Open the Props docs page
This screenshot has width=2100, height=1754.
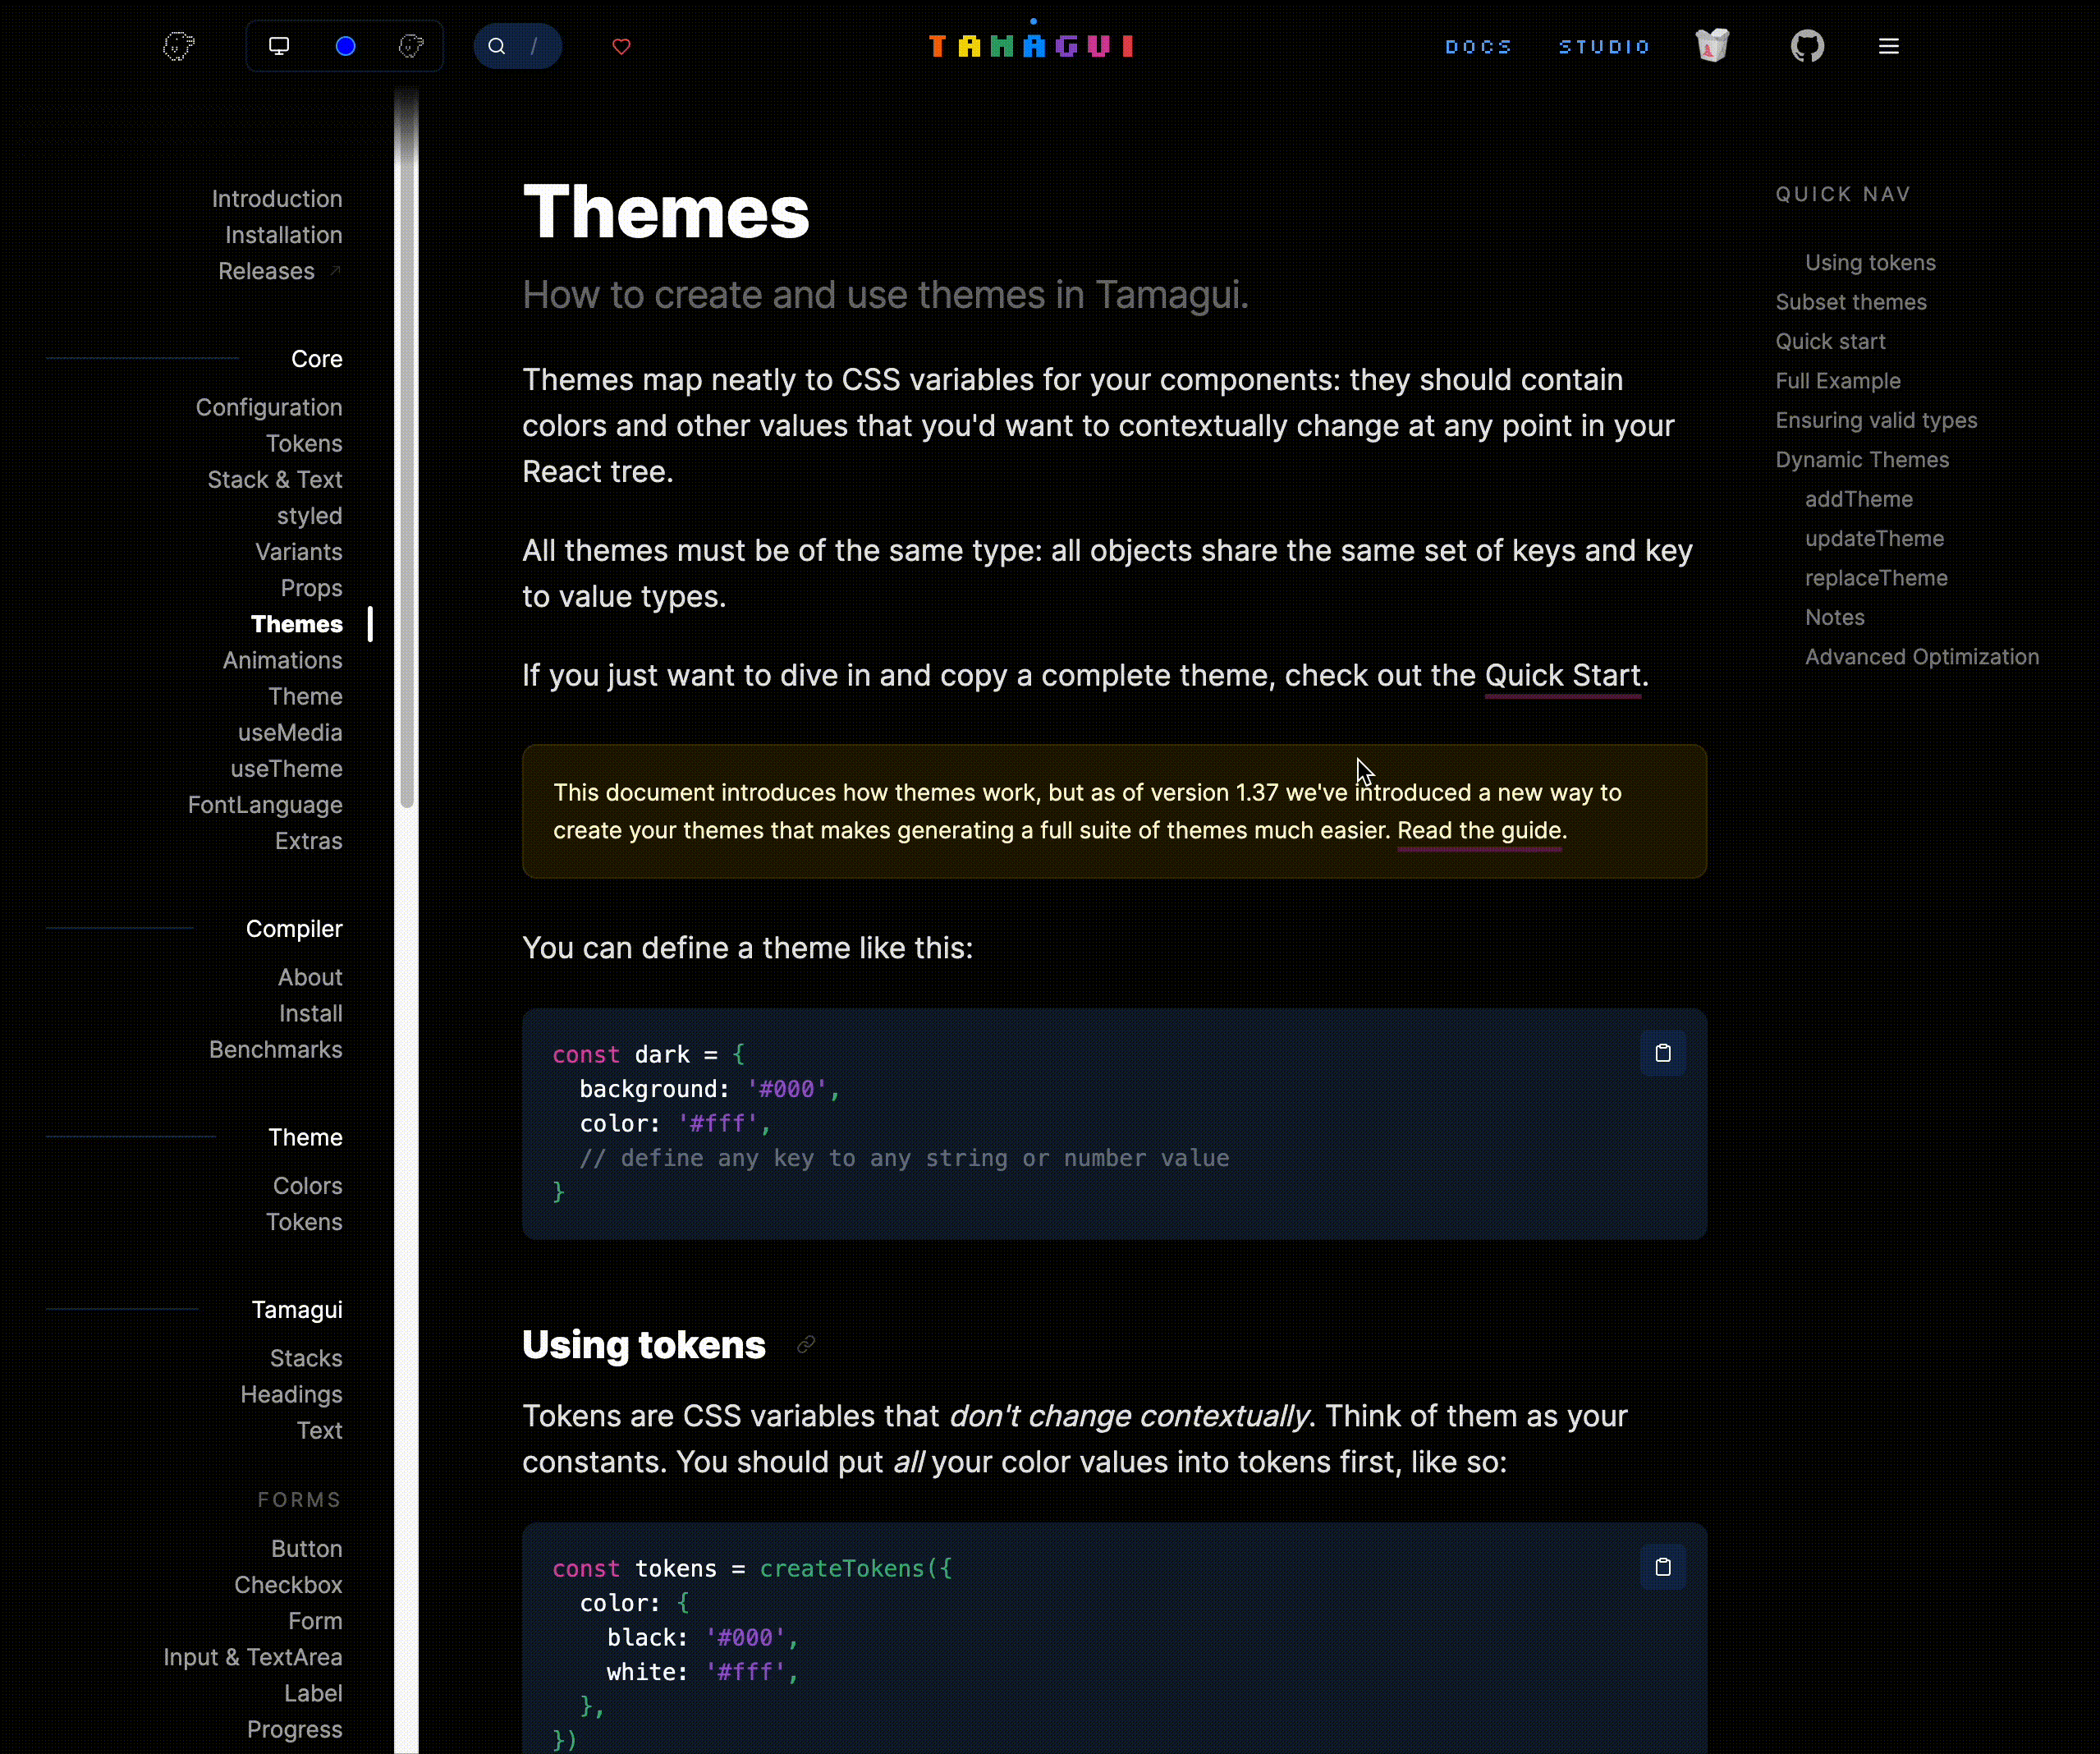(x=311, y=588)
